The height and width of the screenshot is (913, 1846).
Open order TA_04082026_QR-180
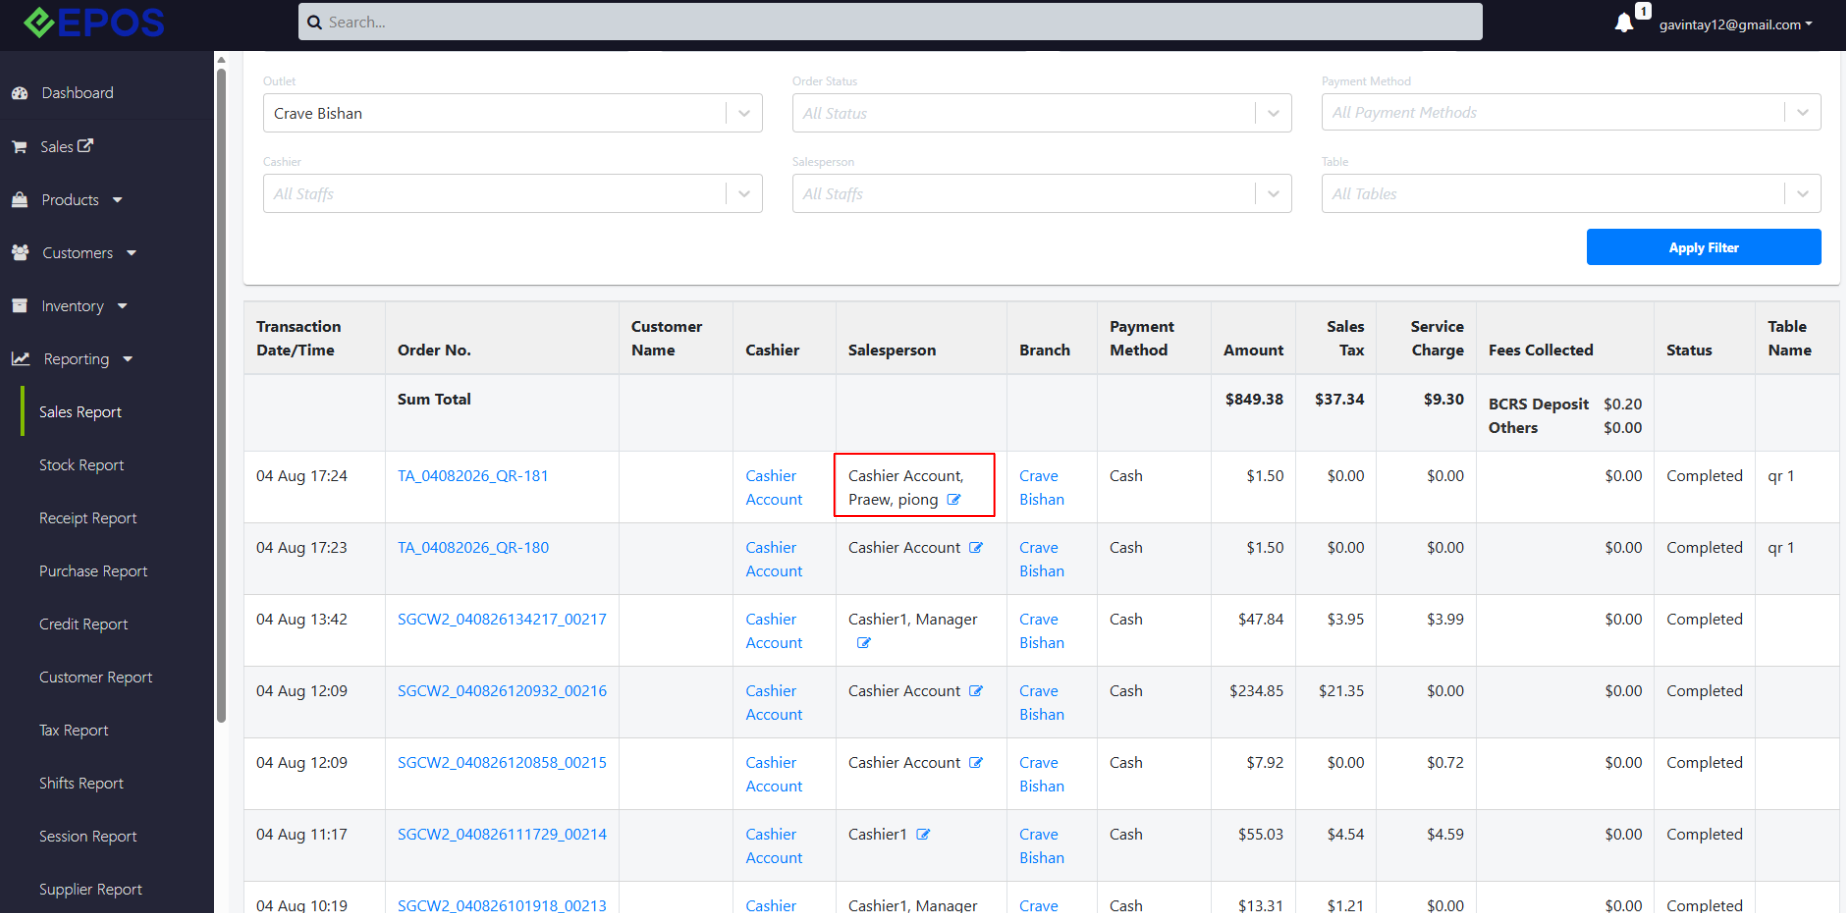coord(473,548)
